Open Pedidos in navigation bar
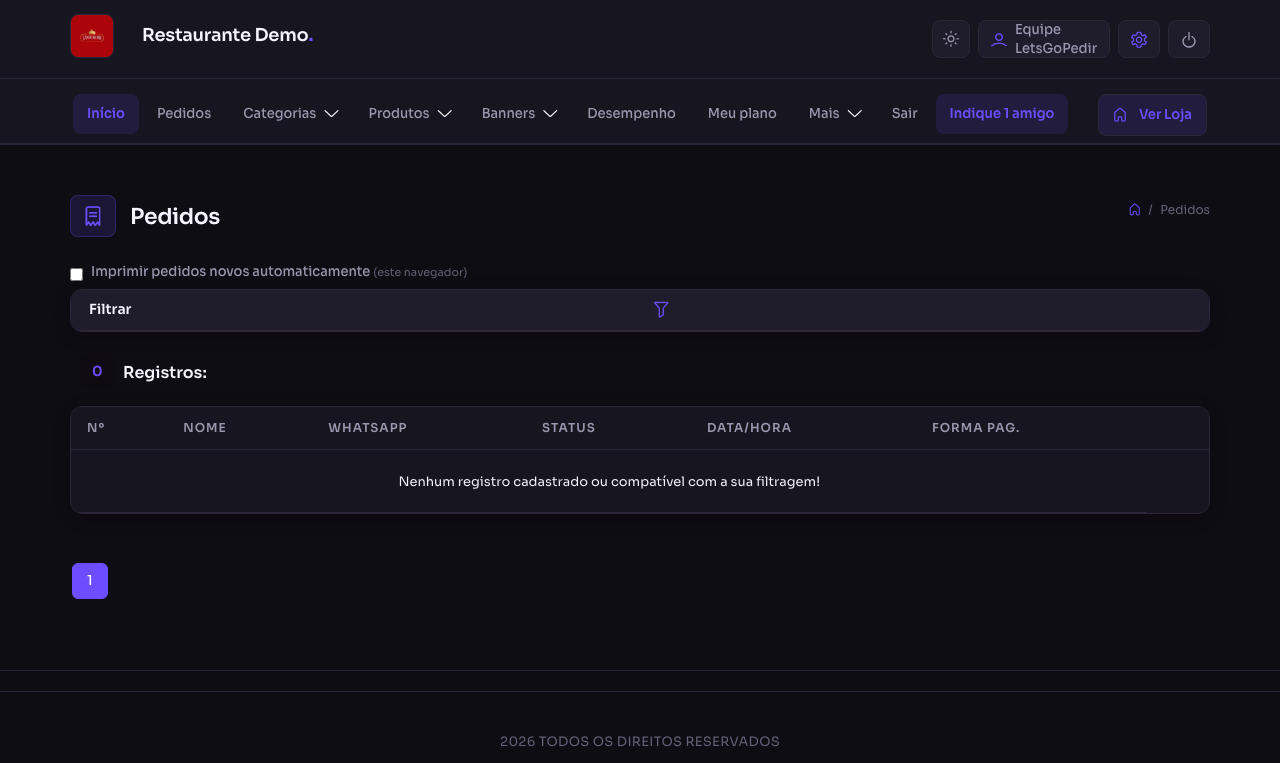Screen dimensions: 1280x763 click(184, 114)
